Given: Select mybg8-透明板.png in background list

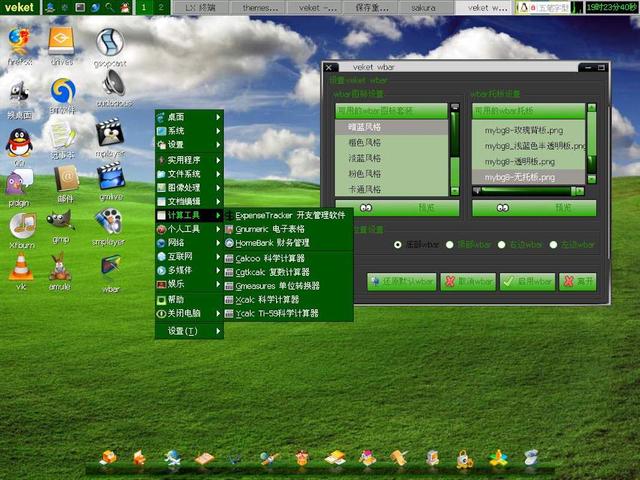Looking at the screenshot, I should point(528,162).
